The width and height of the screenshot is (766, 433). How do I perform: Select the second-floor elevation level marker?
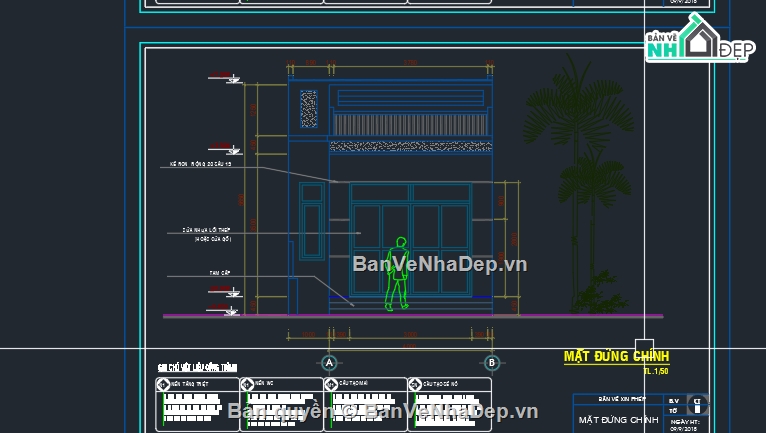coord(225,148)
